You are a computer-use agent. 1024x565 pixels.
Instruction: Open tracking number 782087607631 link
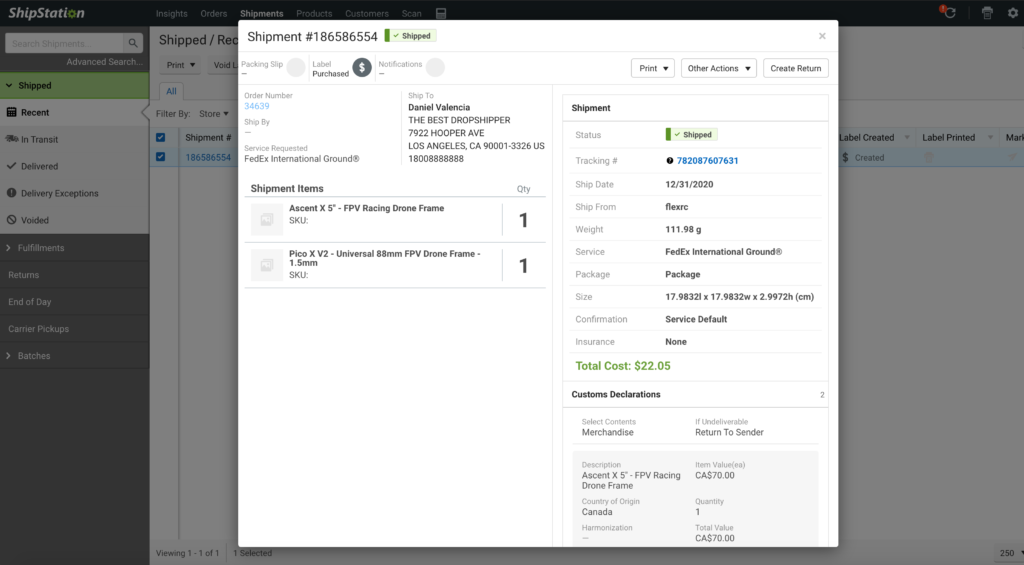707,161
